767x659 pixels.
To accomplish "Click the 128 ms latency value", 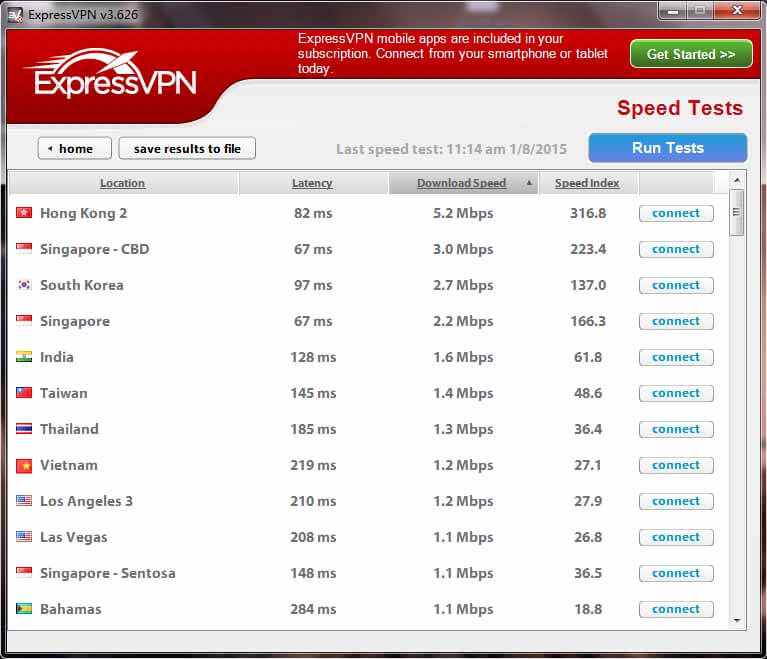I will click(313, 357).
